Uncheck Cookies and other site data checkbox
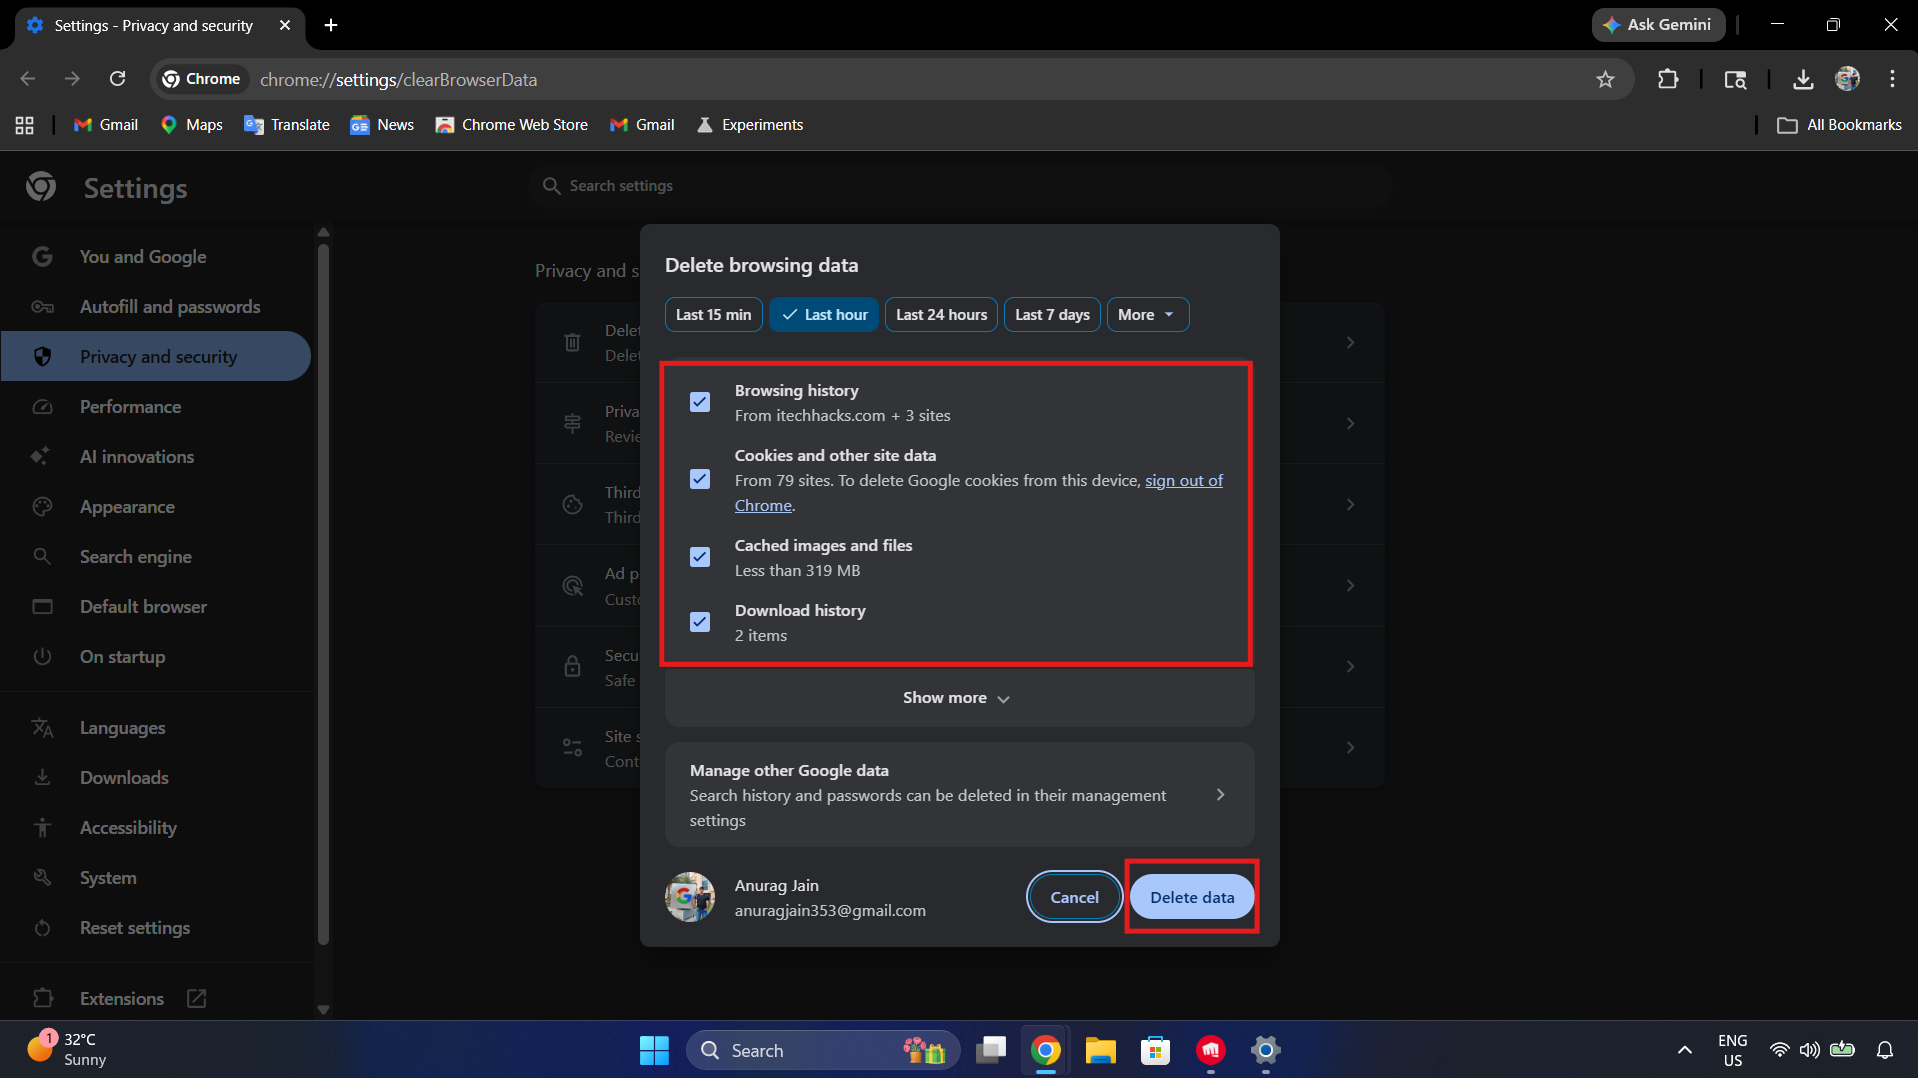This screenshot has height=1078, width=1918. (700, 480)
